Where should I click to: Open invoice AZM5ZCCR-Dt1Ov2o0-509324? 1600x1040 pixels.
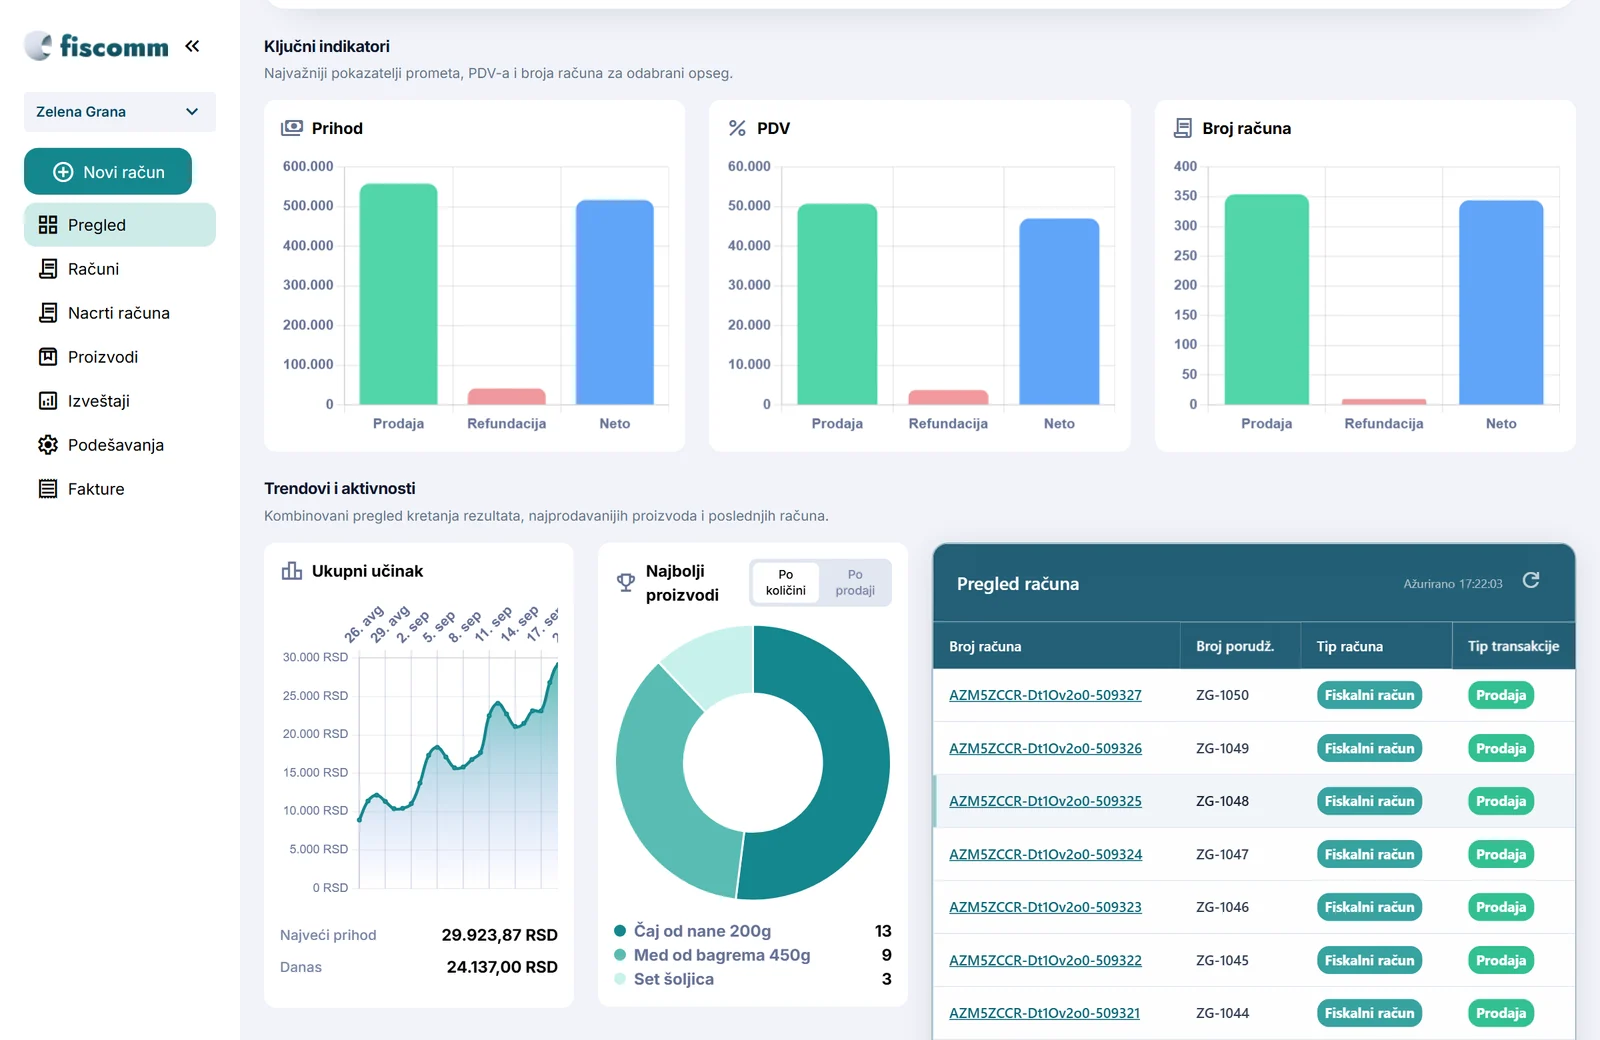point(1045,854)
